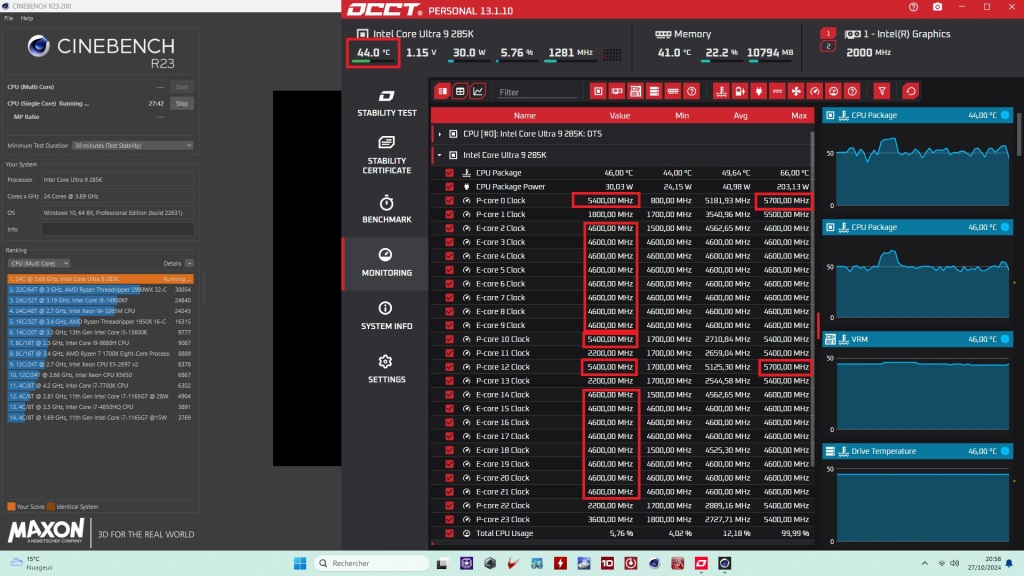Screen dimensions: 1024x576
Task: Stop the running Cinebench single core test
Action: pyautogui.click(x=182, y=103)
